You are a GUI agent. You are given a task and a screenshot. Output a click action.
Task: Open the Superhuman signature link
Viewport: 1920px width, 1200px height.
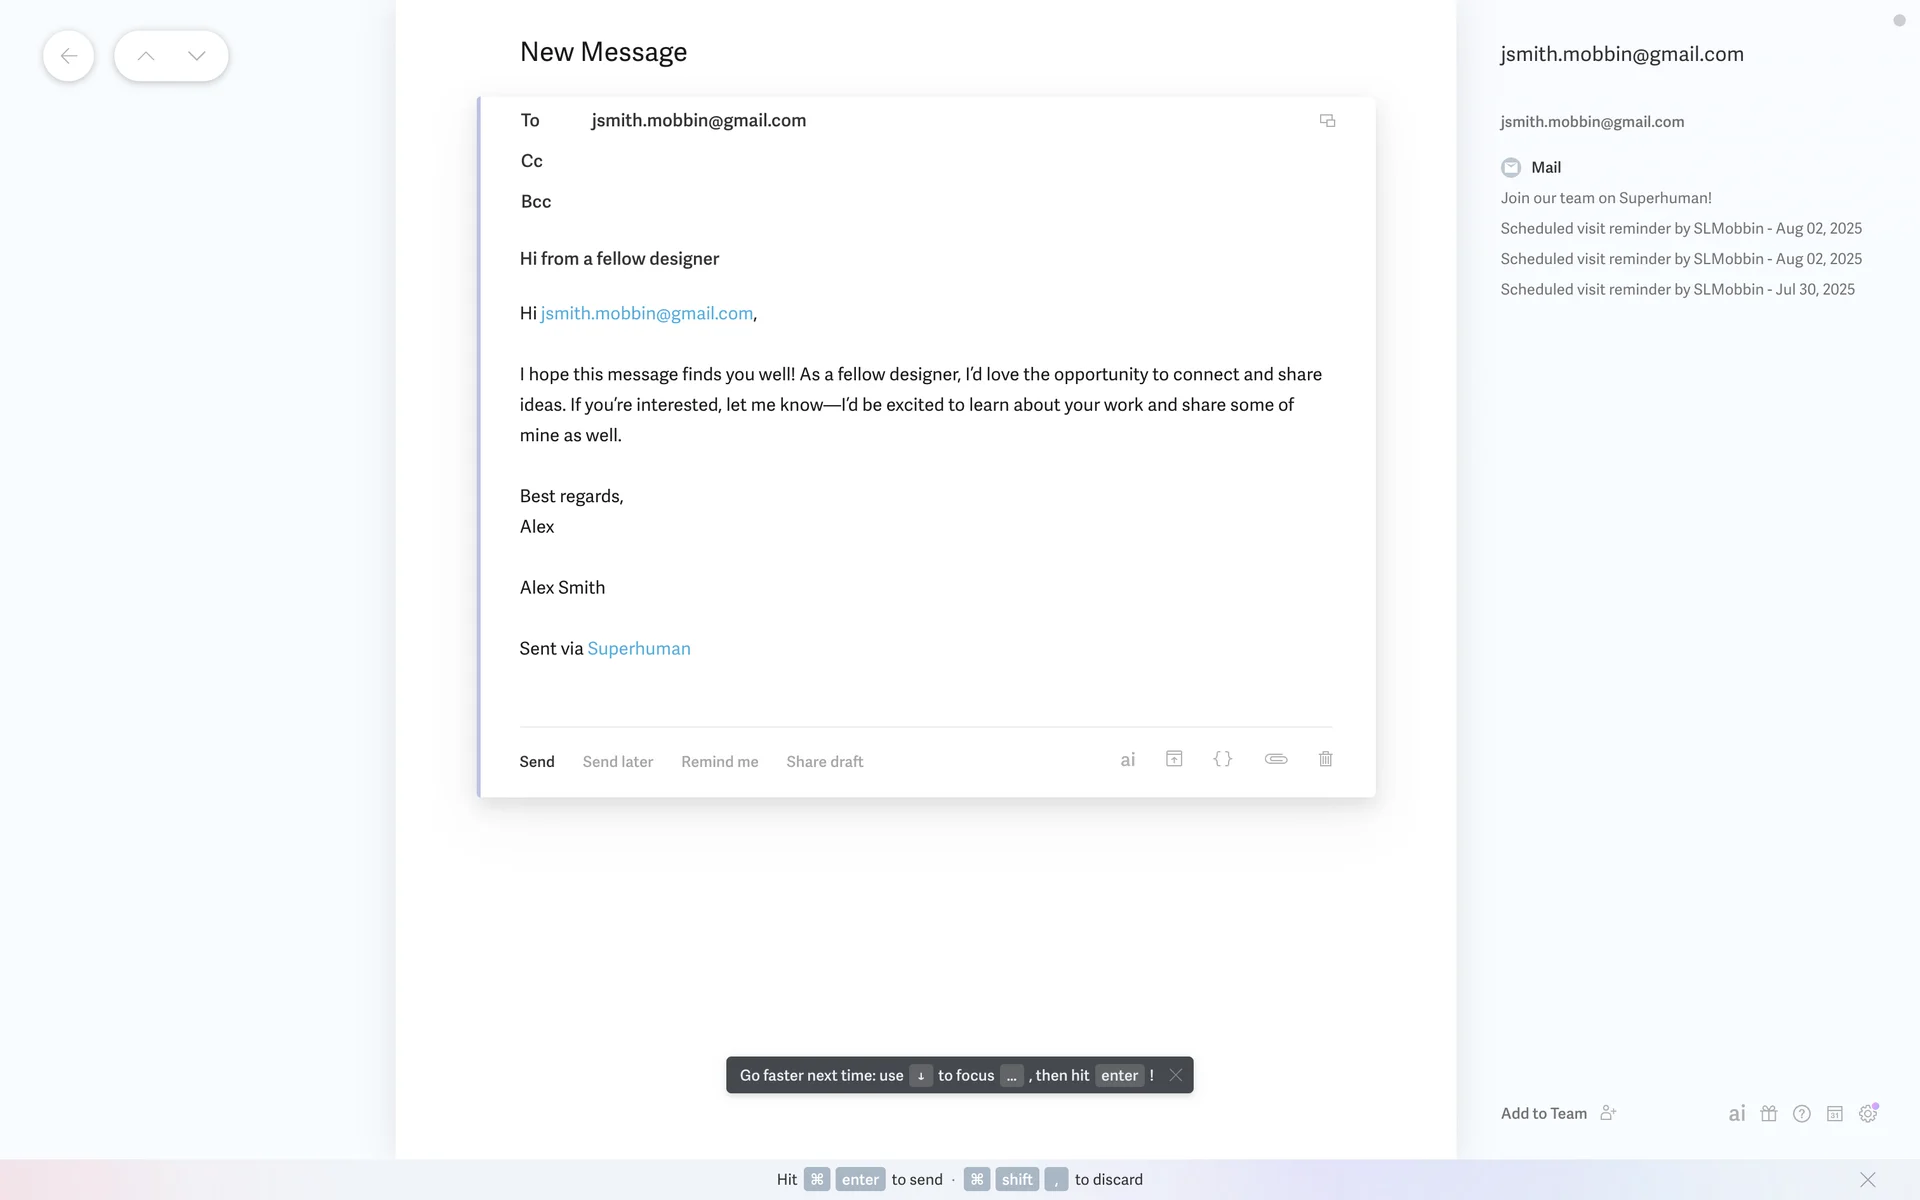tap(638, 649)
